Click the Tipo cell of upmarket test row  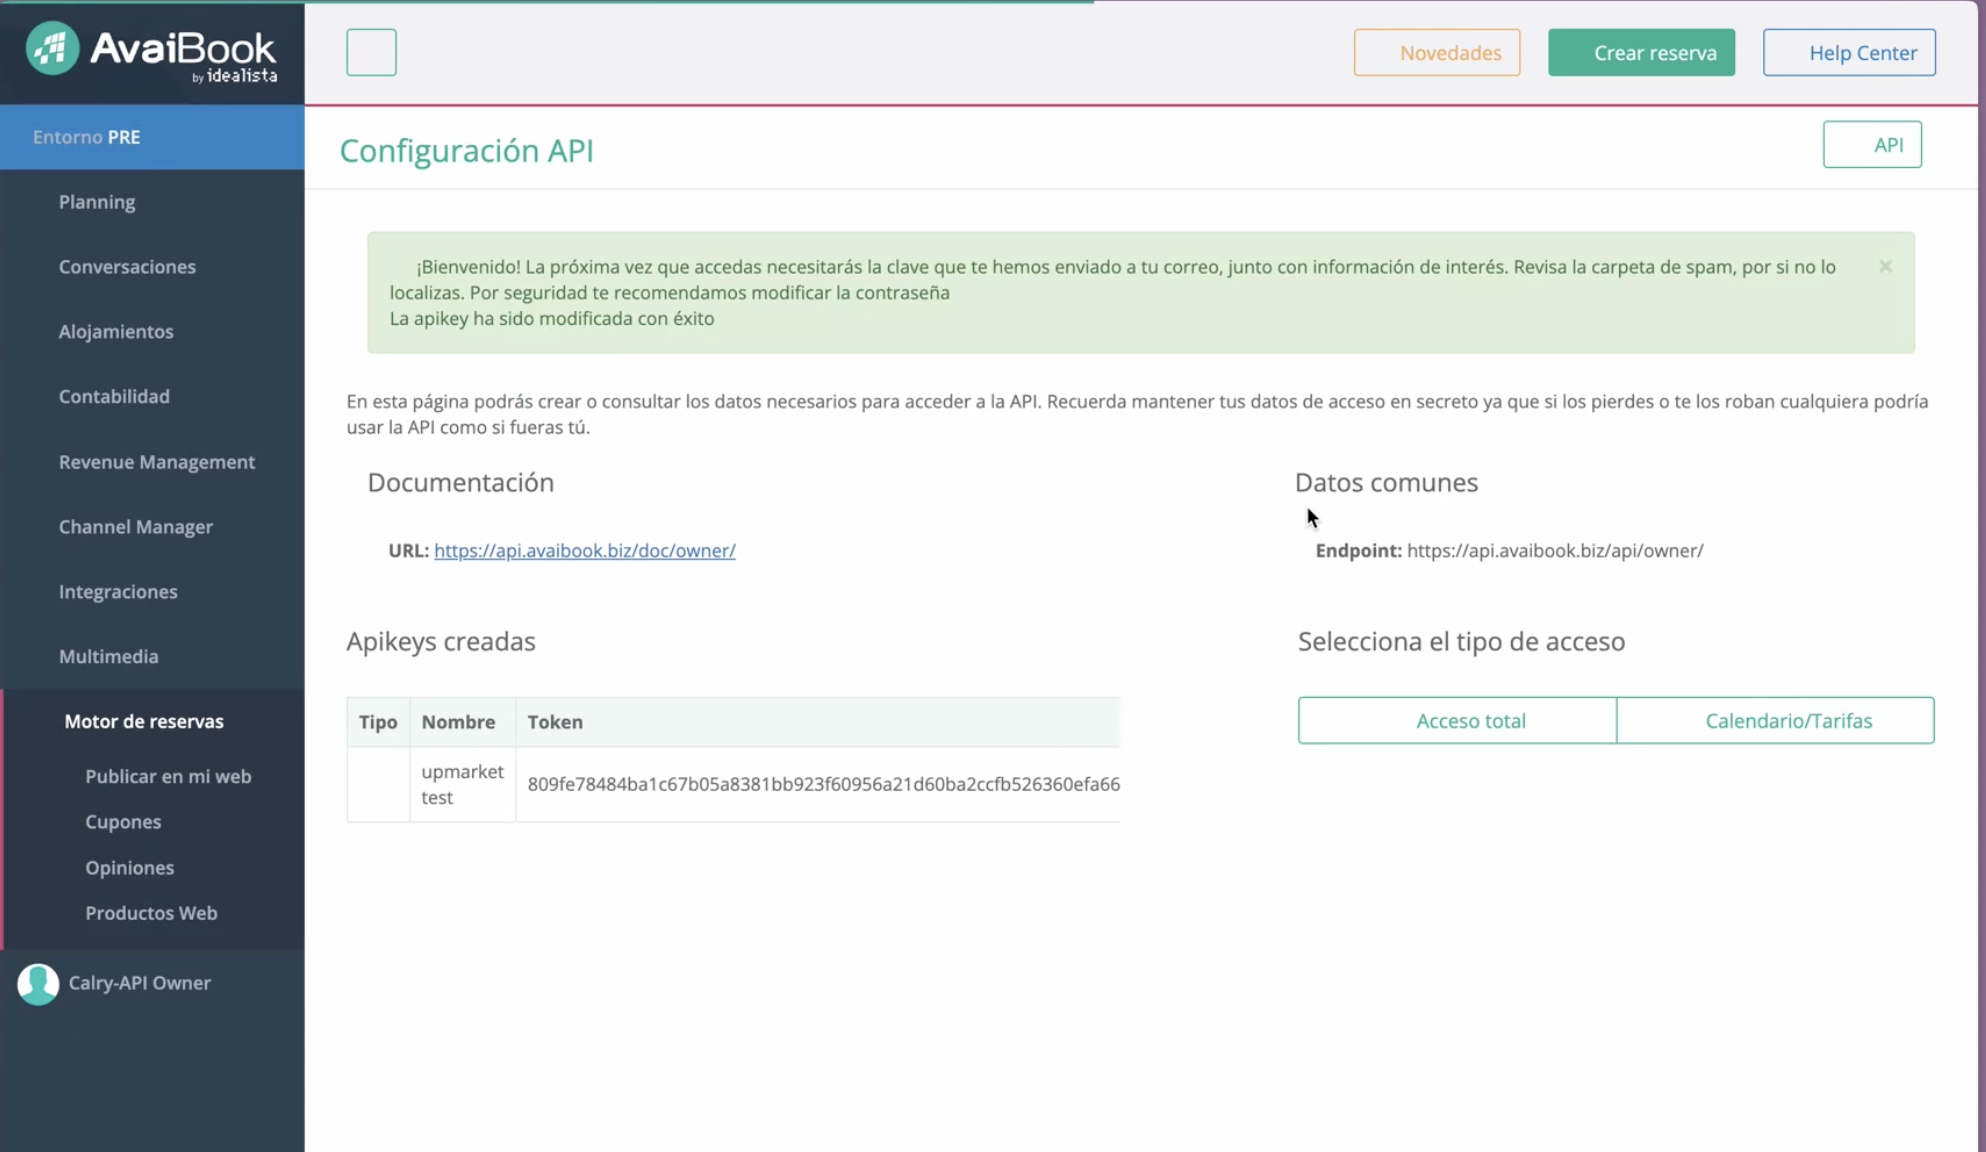pos(378,784)
